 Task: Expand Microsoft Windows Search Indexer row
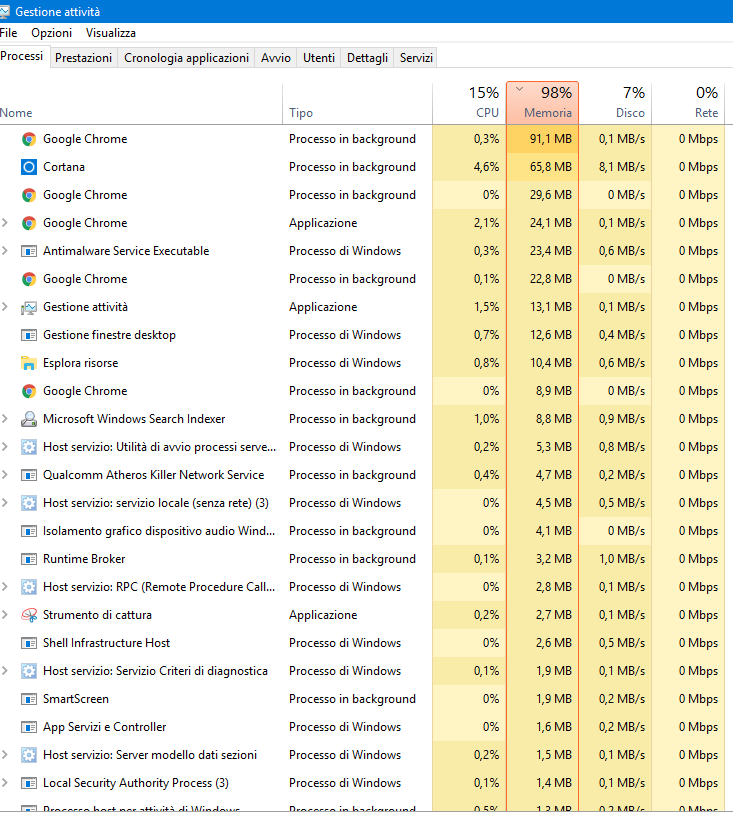pyautogui.click(x=5, y=419)
